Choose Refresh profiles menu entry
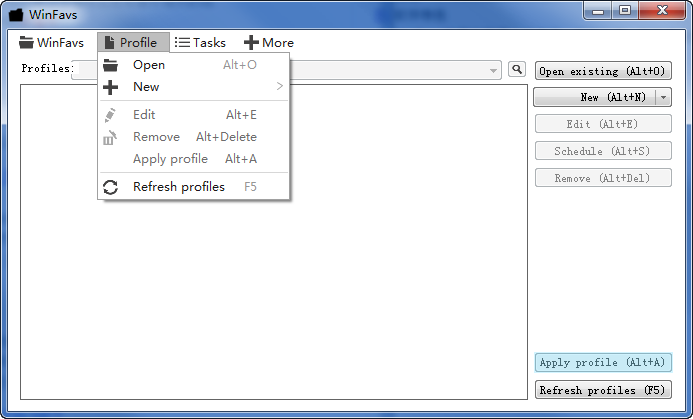This screenshot has width=693, height=419. (x=194, y=187)
